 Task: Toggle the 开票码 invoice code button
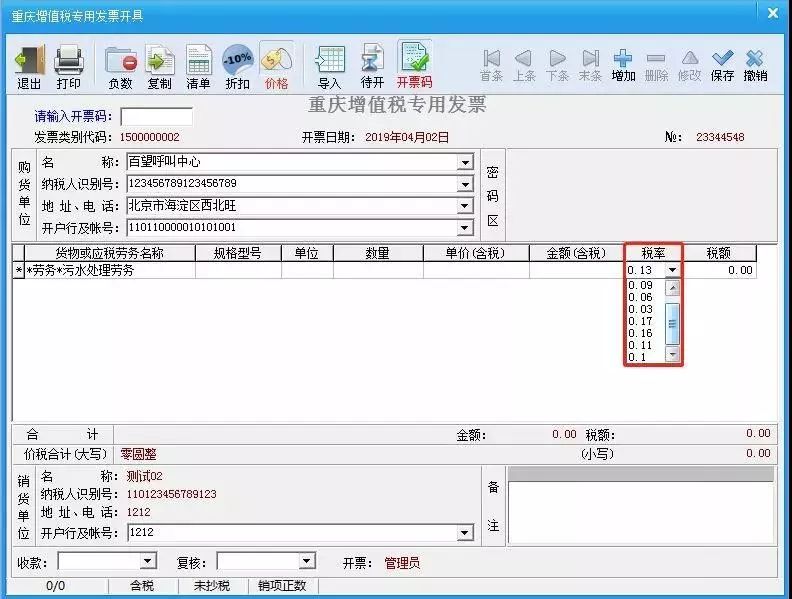pos(414,66)
